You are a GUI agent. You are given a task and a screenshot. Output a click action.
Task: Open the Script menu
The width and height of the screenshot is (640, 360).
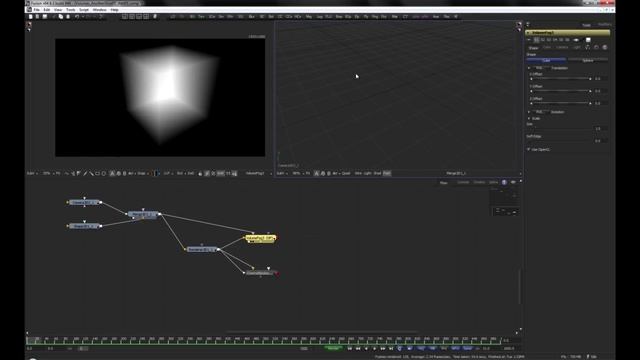pos(84,9)
